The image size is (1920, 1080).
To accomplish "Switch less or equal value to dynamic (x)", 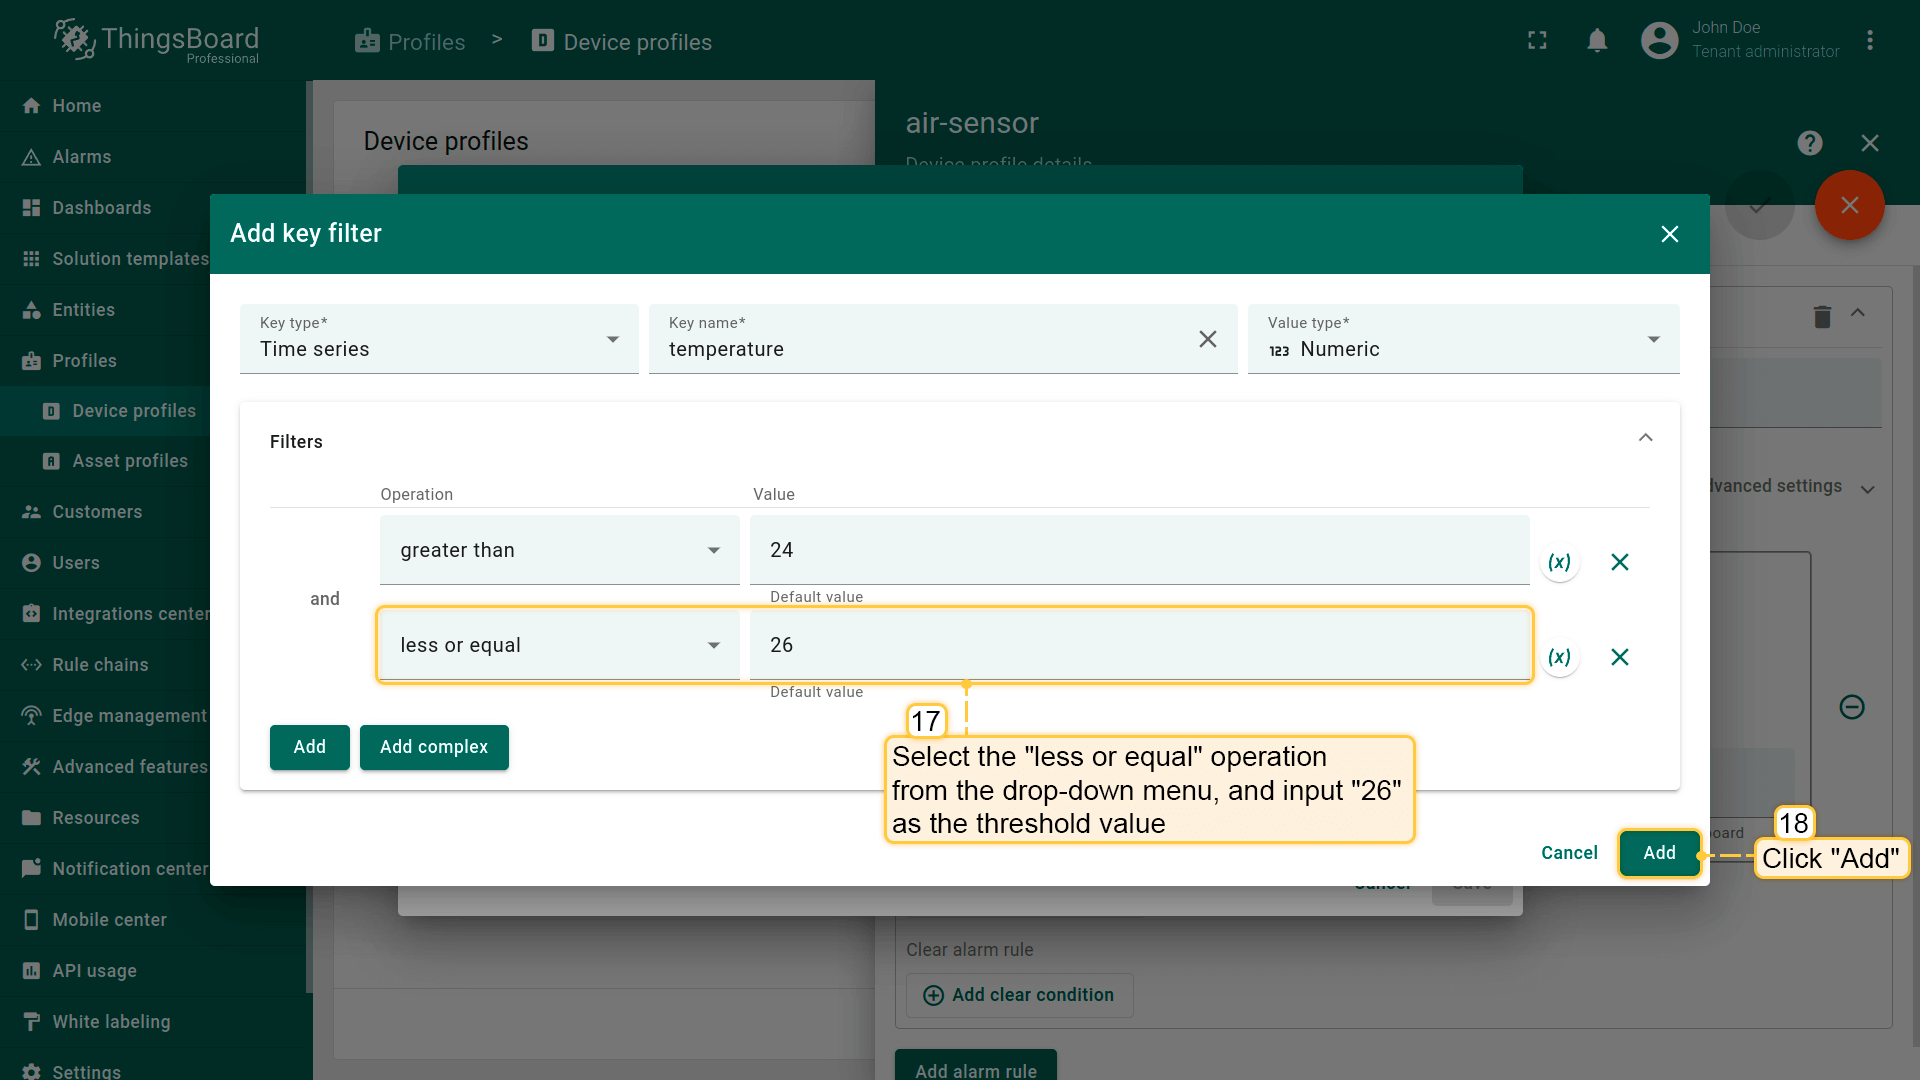I will coord(1559,657).
